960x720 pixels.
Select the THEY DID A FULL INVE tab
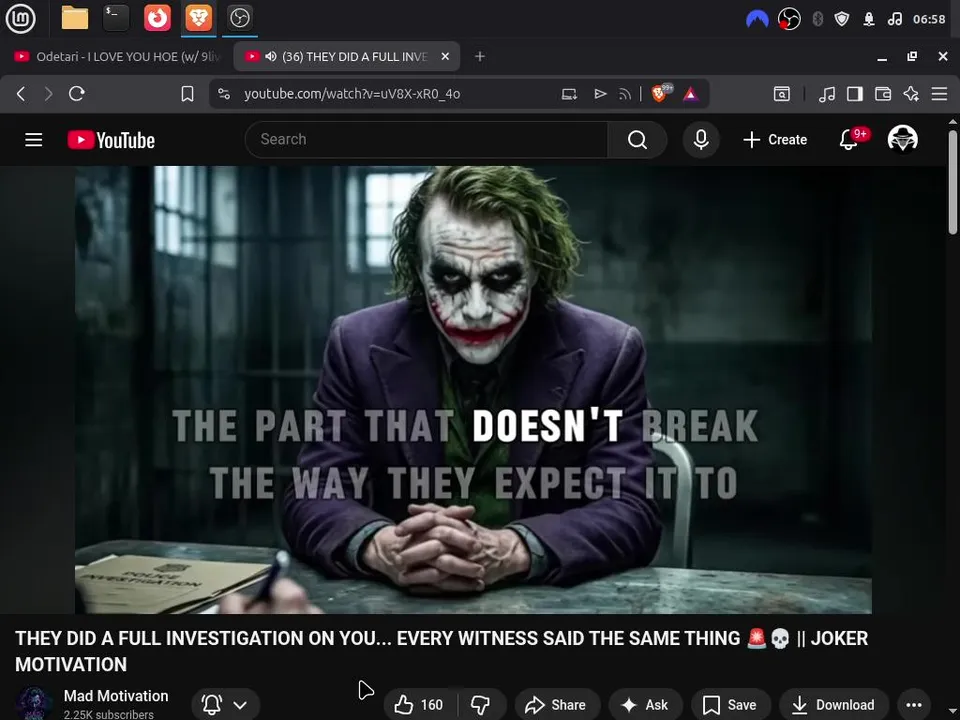pyautogui.click(x=346, y=56)
